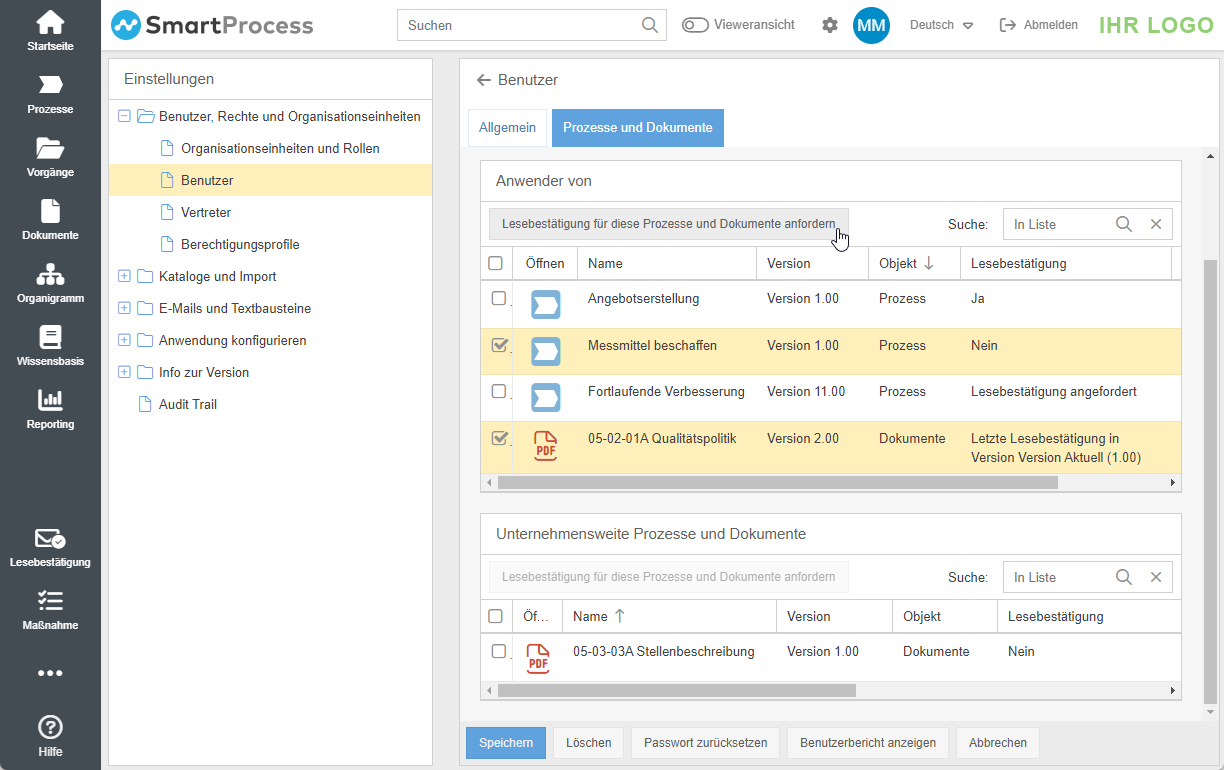
Task: Collapse Benutzer, Rechte und Organisationseinheiten tree node
Action: [x=124, y=116]
